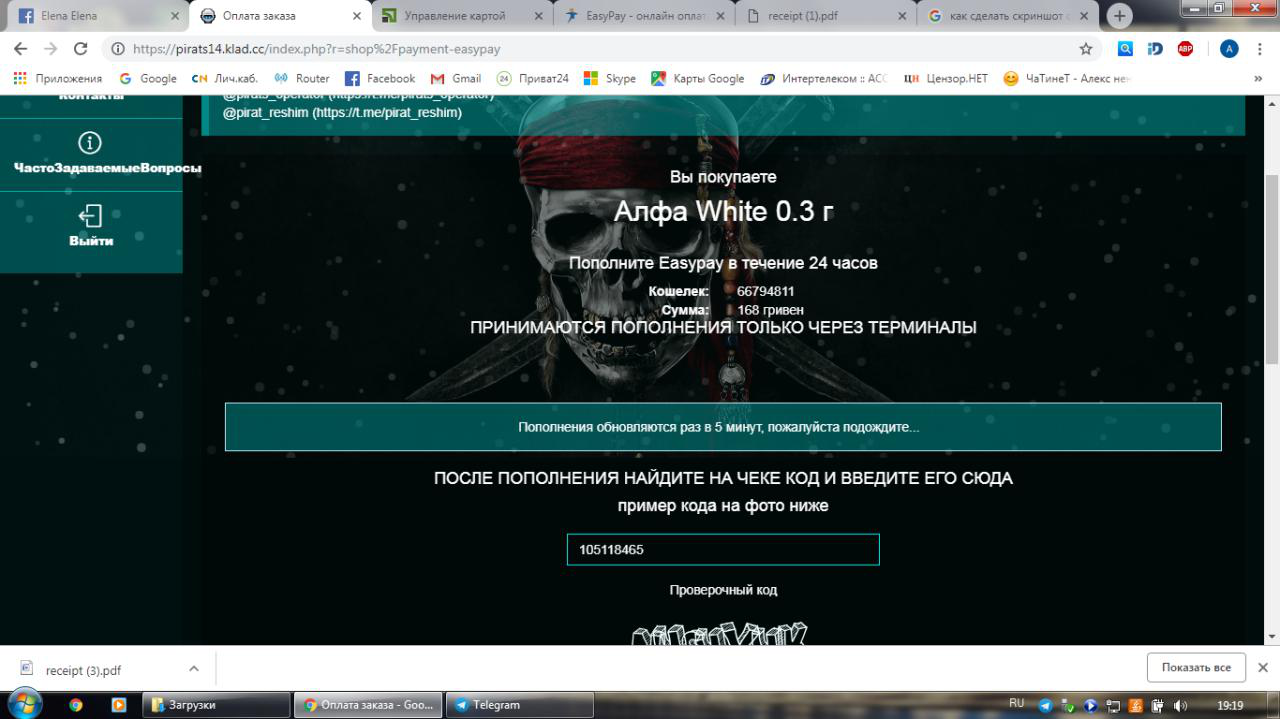This screenshot has height=719, width=1280.
Task: Switch to Elena Elena Facebook tab
Action: pyautogui.click(x=97, y=16)
